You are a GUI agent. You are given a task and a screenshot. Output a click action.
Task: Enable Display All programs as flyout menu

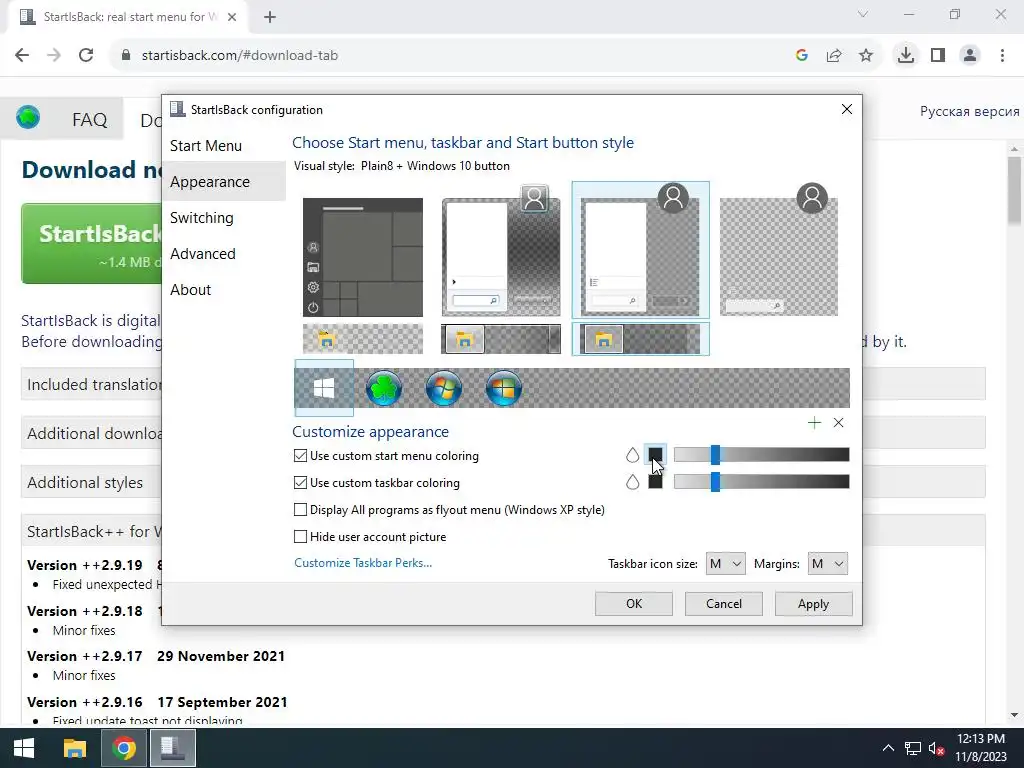300,509
